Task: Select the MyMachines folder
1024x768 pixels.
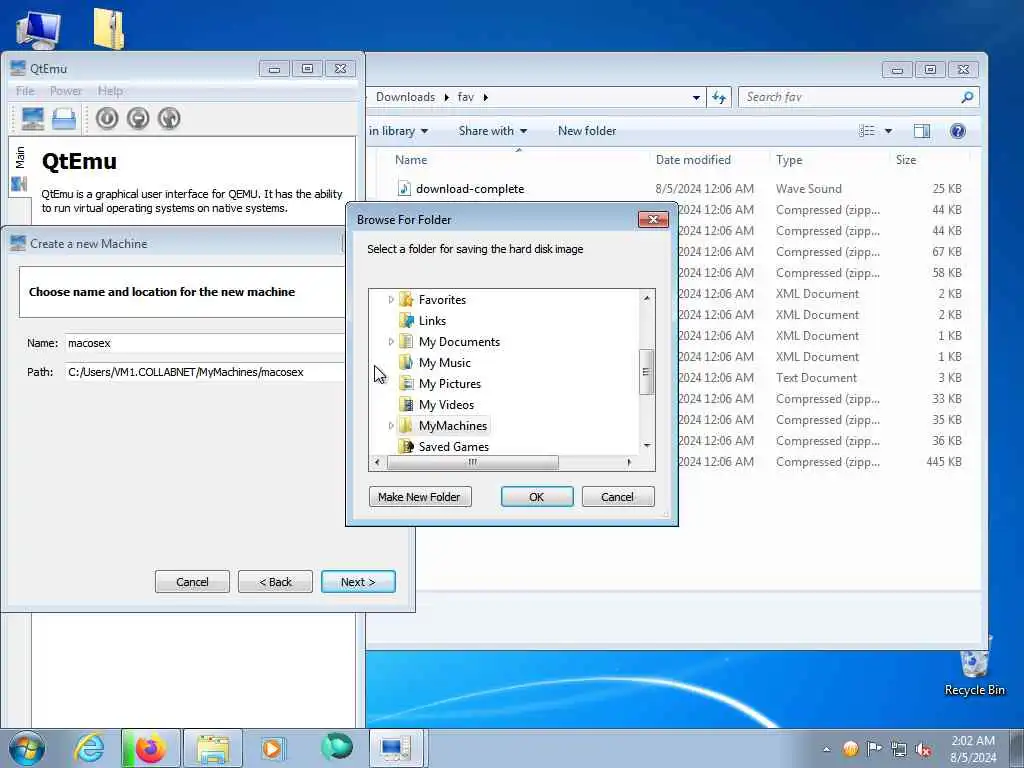Action: coord(453,426)
